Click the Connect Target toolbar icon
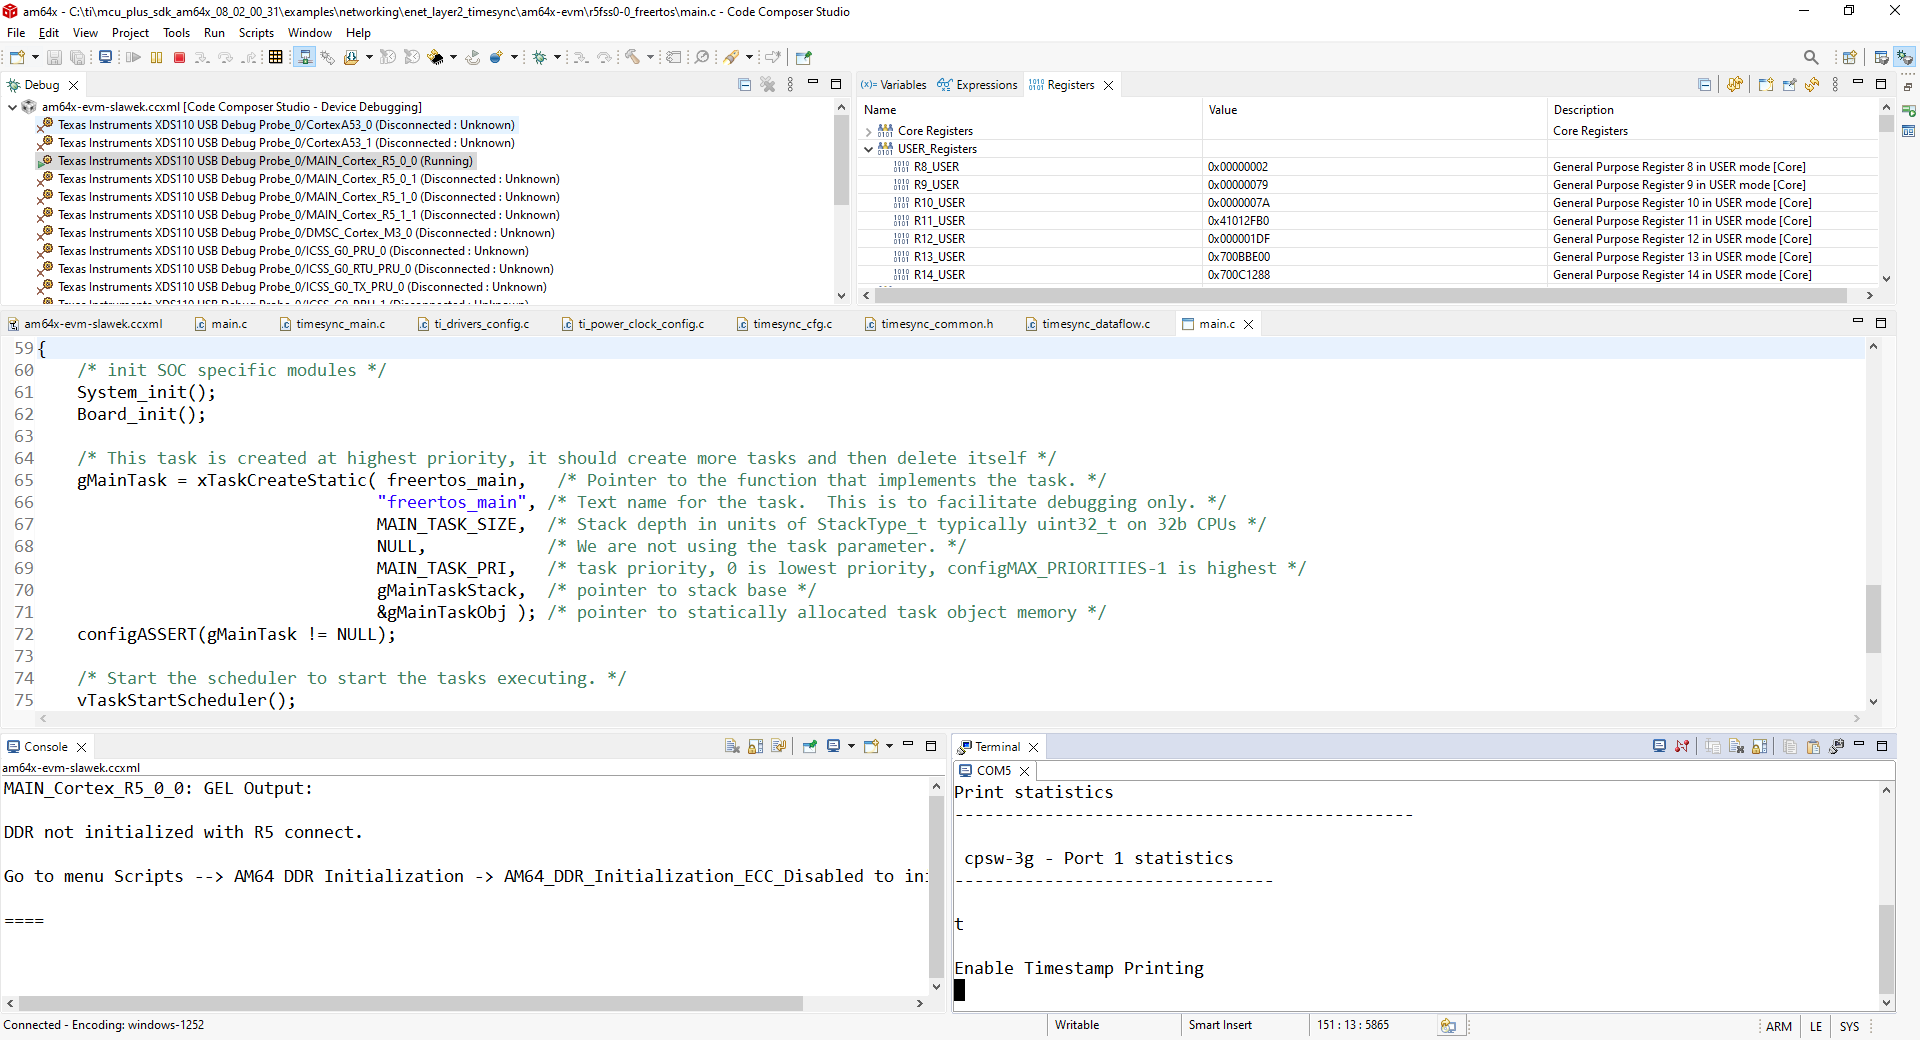 304,57
